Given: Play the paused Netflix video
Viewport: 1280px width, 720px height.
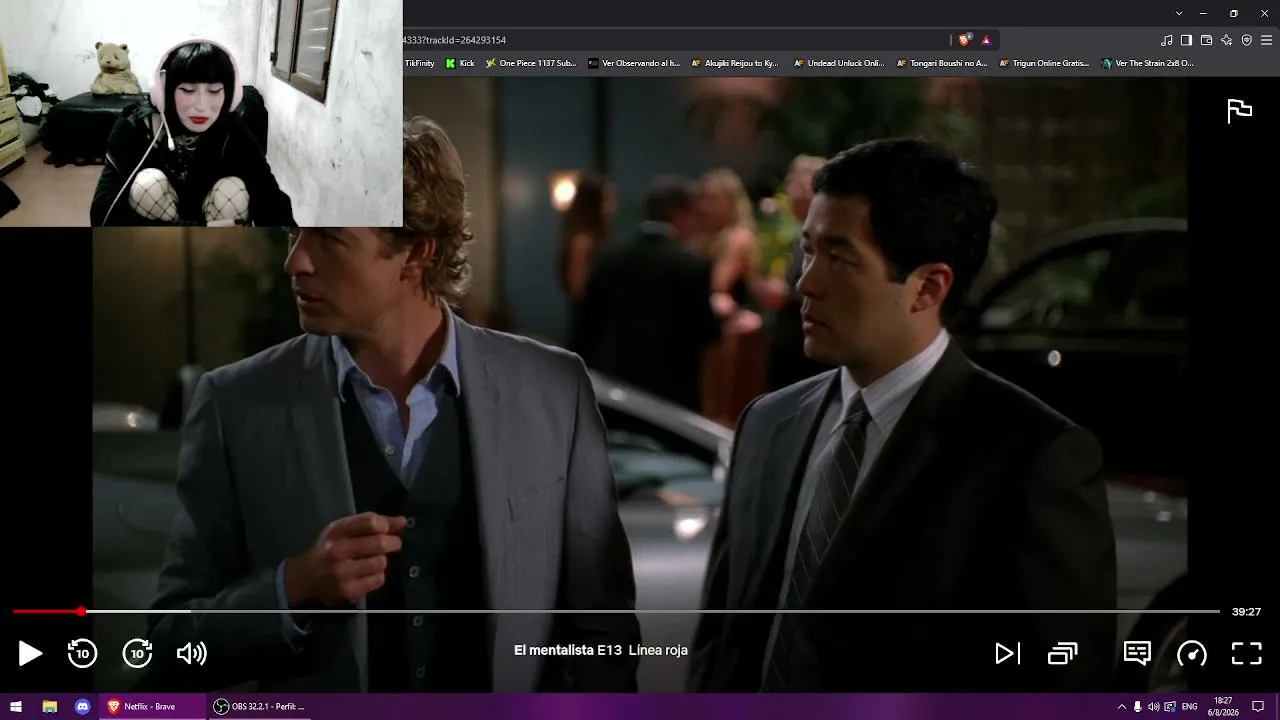Looking at the screenshot, I should pos(30,654).
